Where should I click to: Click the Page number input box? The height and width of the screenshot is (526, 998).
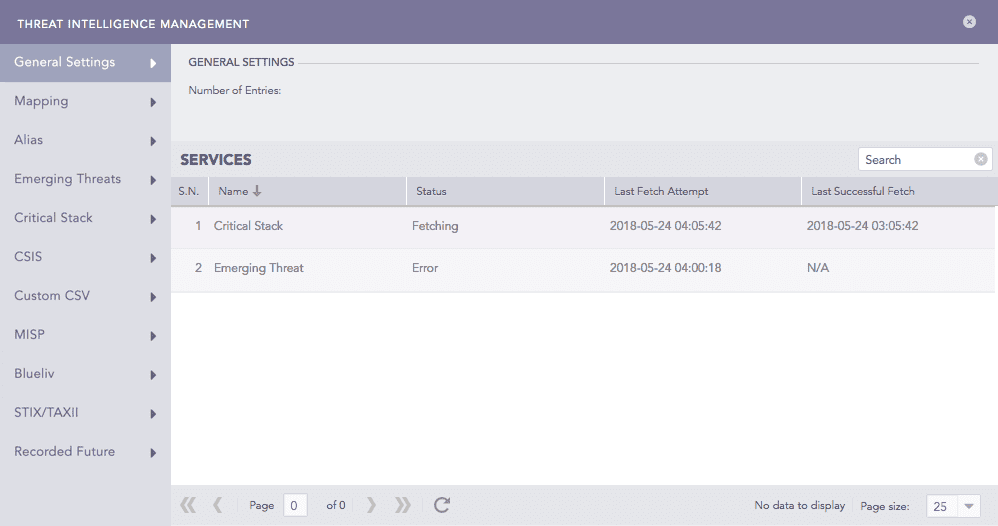click(x=295, y=506)
